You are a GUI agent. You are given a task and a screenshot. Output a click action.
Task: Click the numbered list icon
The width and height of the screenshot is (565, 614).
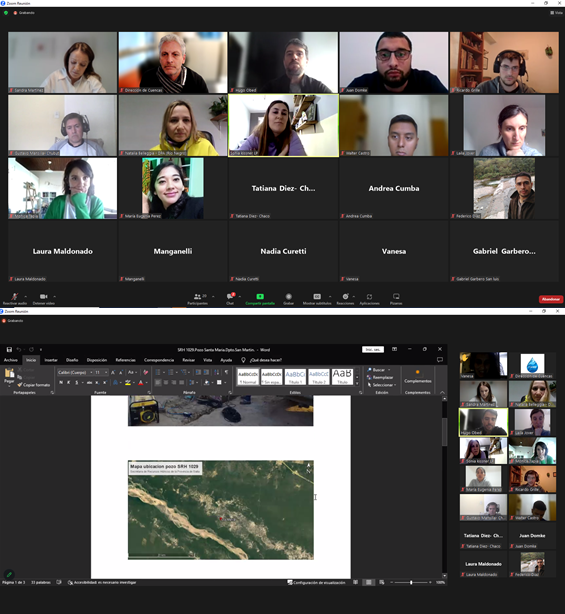(170, 372)
